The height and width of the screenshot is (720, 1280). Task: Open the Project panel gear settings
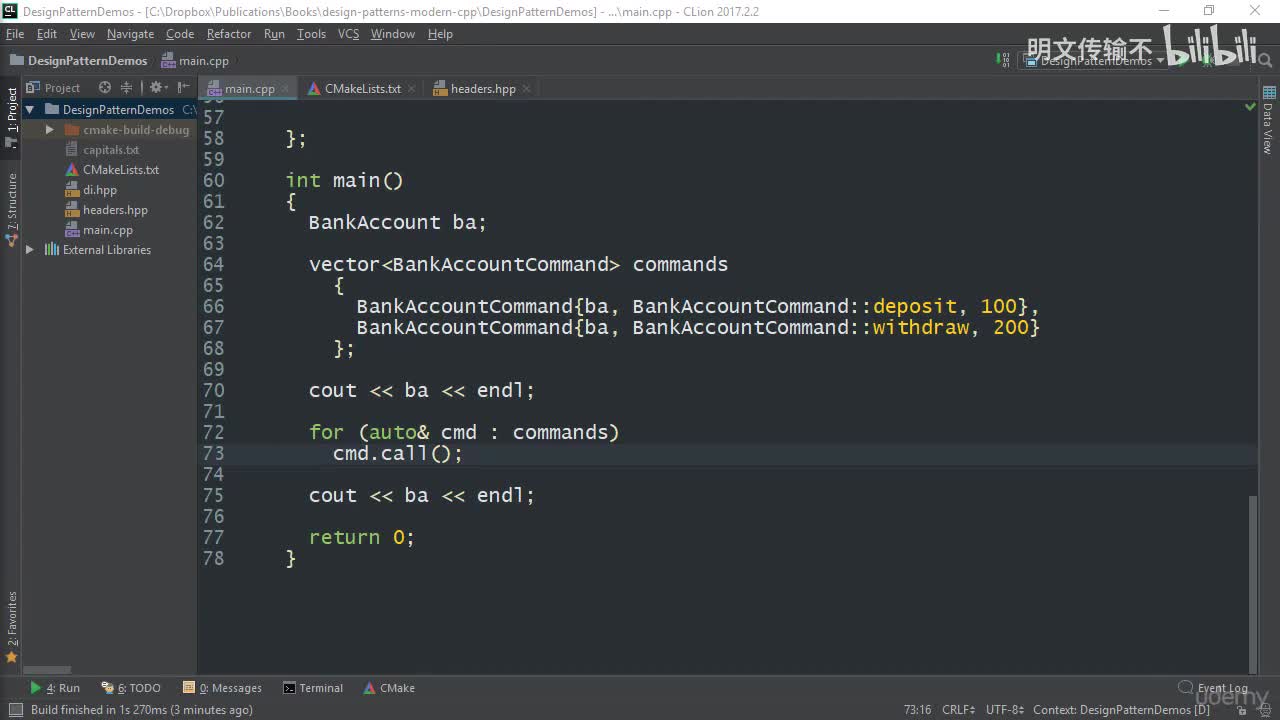point(156,88)
